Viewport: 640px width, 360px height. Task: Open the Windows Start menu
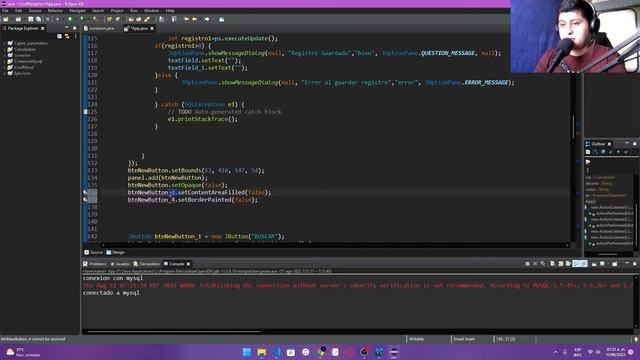pos(247,352)
